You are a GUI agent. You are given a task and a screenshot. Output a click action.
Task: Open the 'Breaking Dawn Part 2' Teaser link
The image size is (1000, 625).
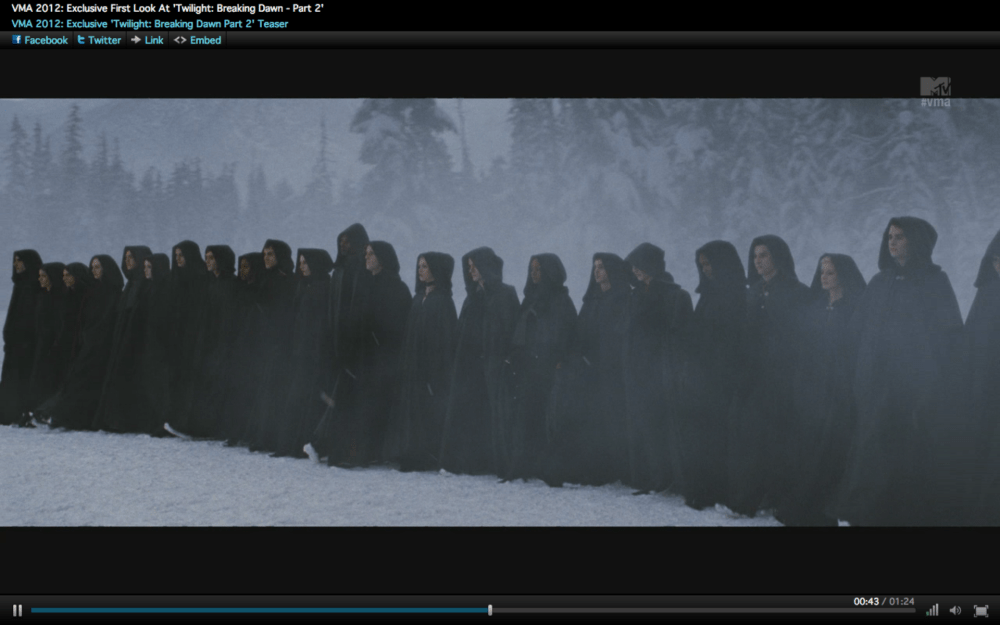pyautogui.click(x=149, y=23)
